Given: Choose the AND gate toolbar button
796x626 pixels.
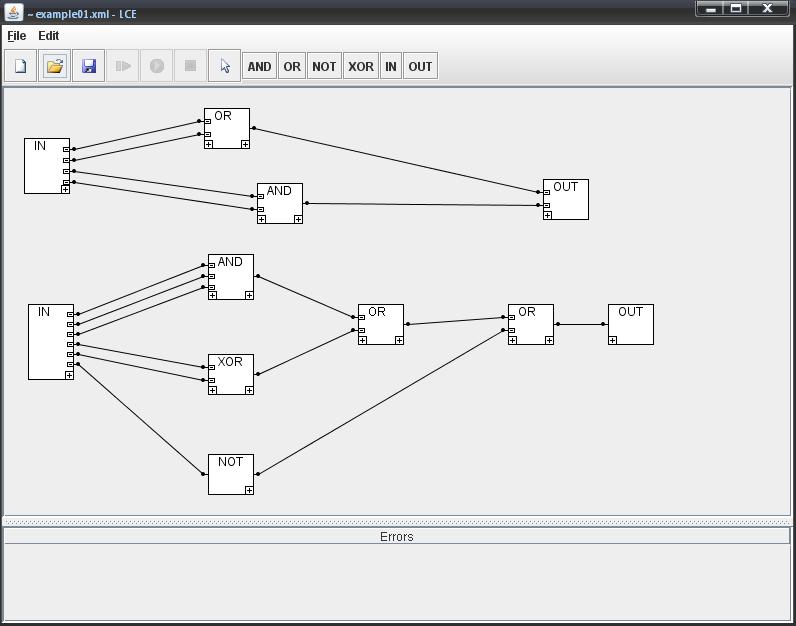Looking at the screenshot, I should [259, 66].
